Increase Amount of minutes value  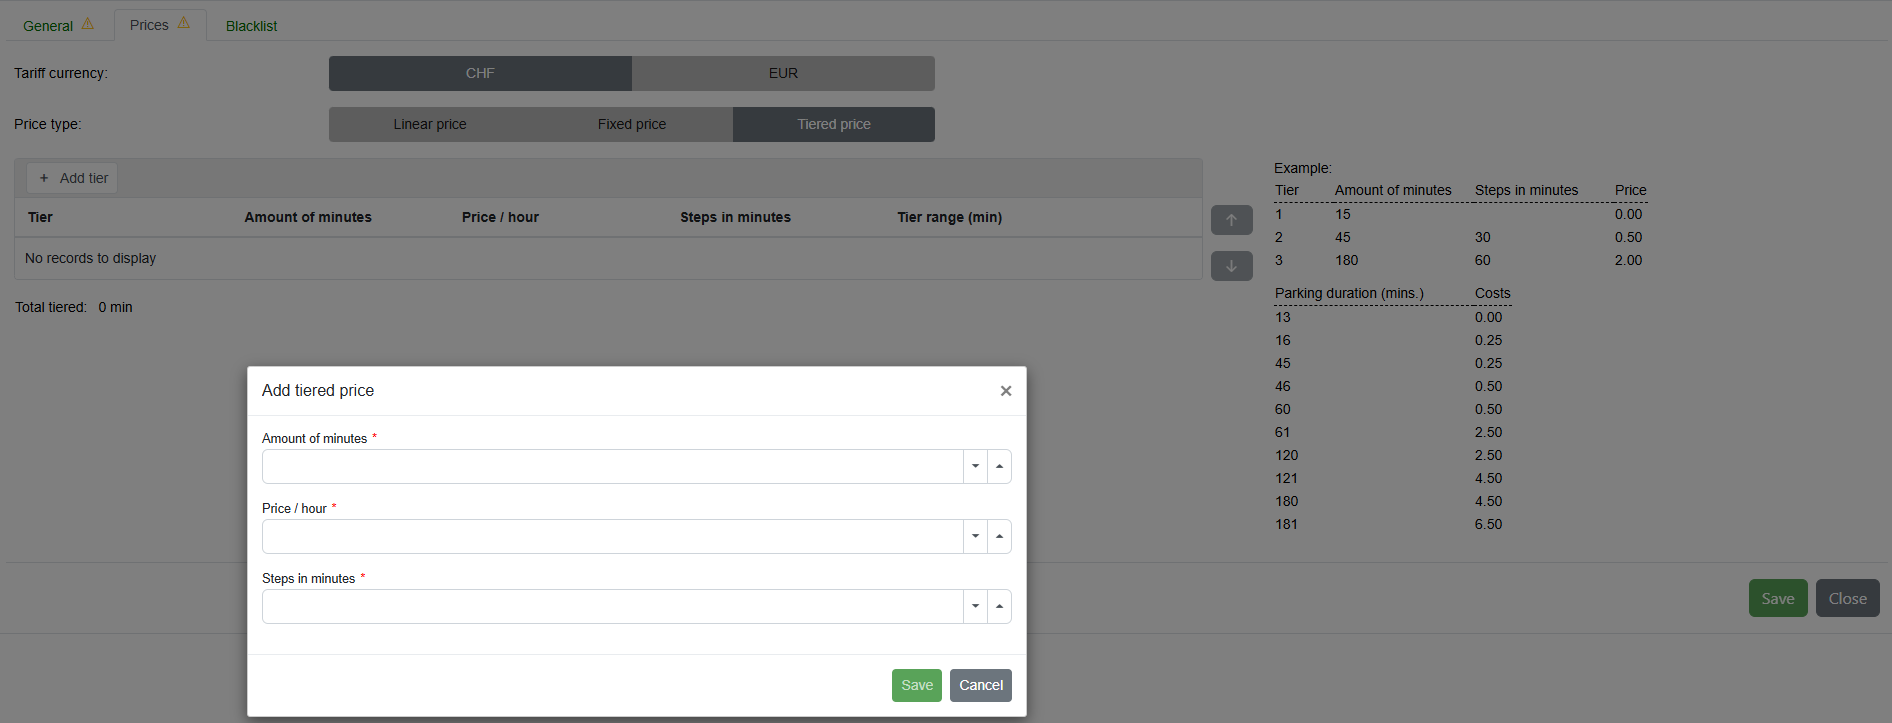click(x=999, y=466)
